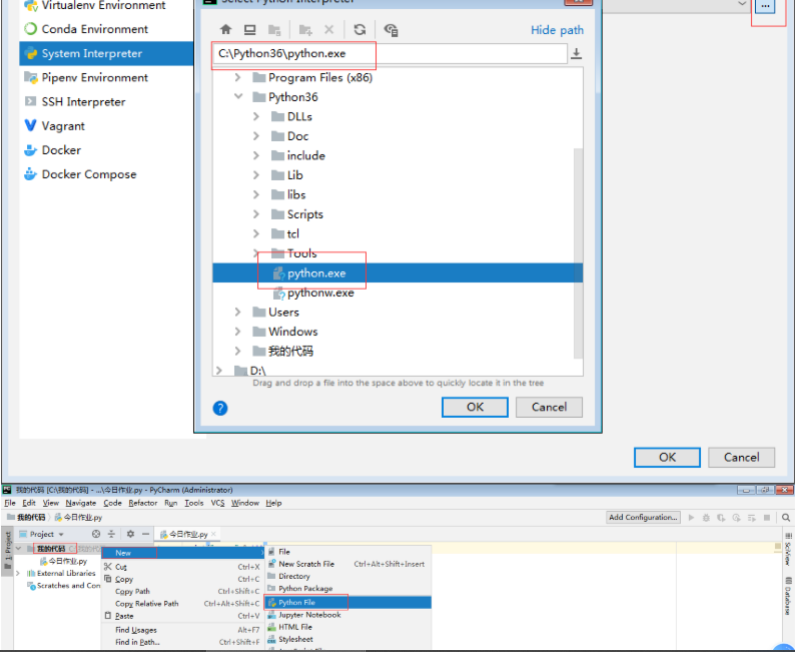Image resolution: width=795 pixels, height=652 pixels.
Task: Toggle show hidden files and directories icon
Action: [x=391, y=30]
